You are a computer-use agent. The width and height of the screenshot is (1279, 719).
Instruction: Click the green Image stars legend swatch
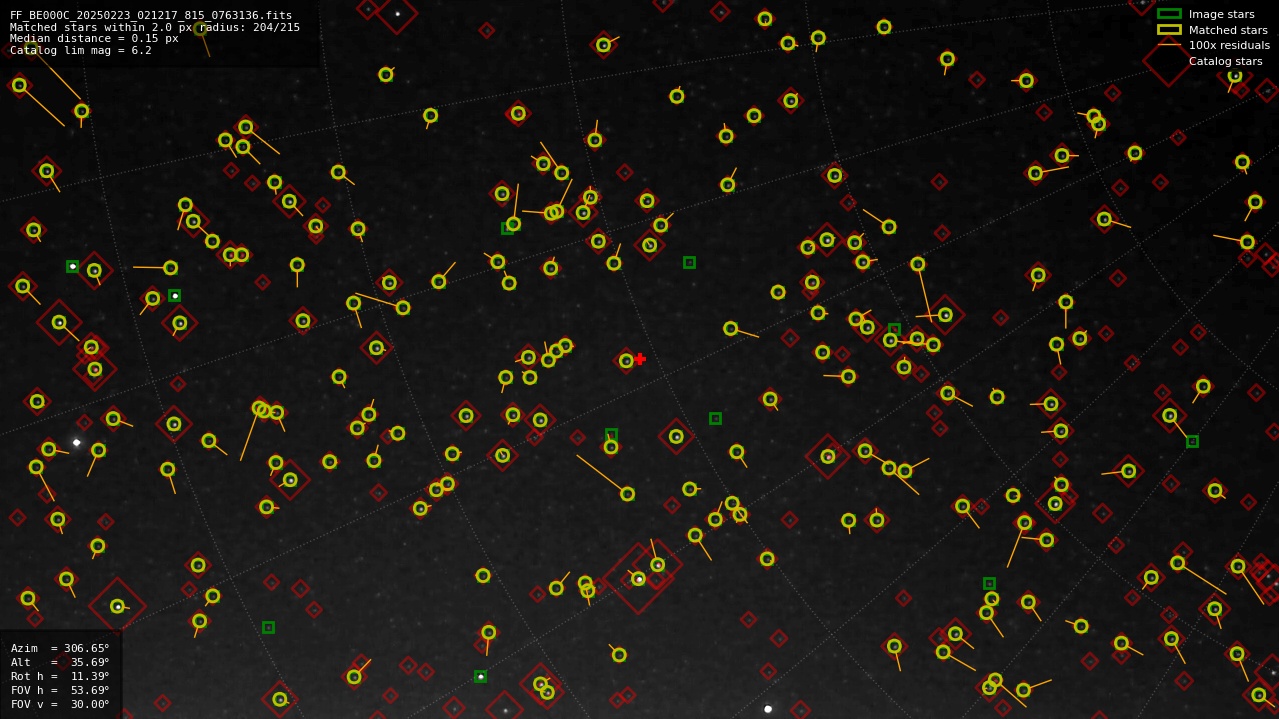[1169, 14]
